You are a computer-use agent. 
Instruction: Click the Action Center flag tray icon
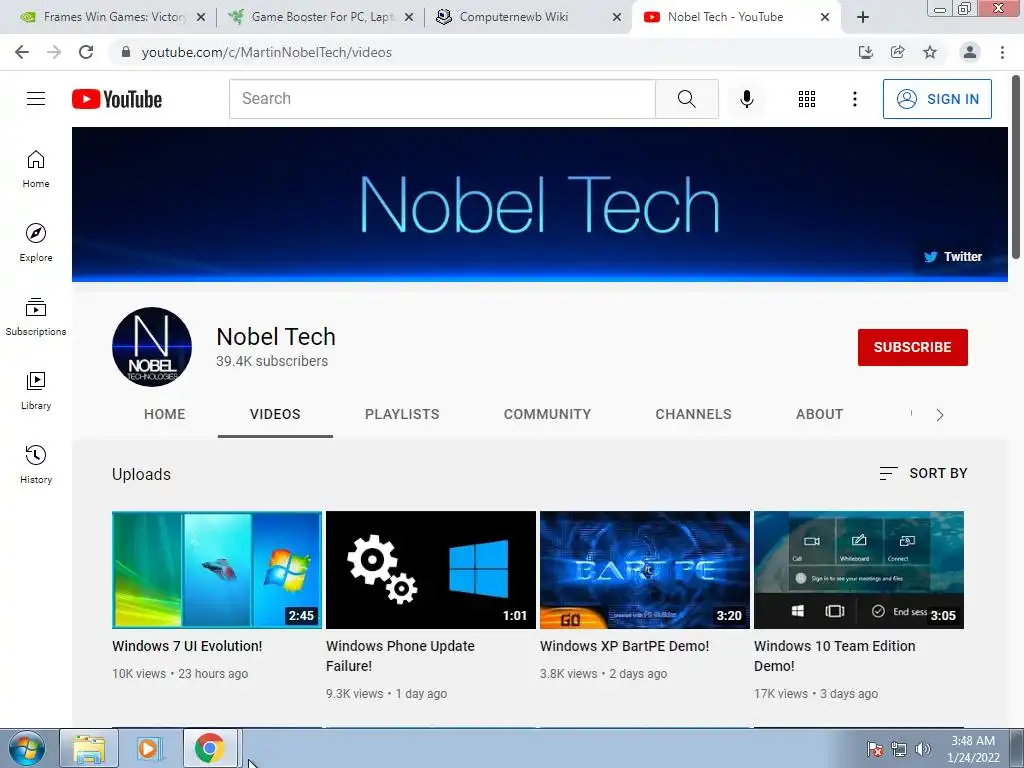click(874, 749)
